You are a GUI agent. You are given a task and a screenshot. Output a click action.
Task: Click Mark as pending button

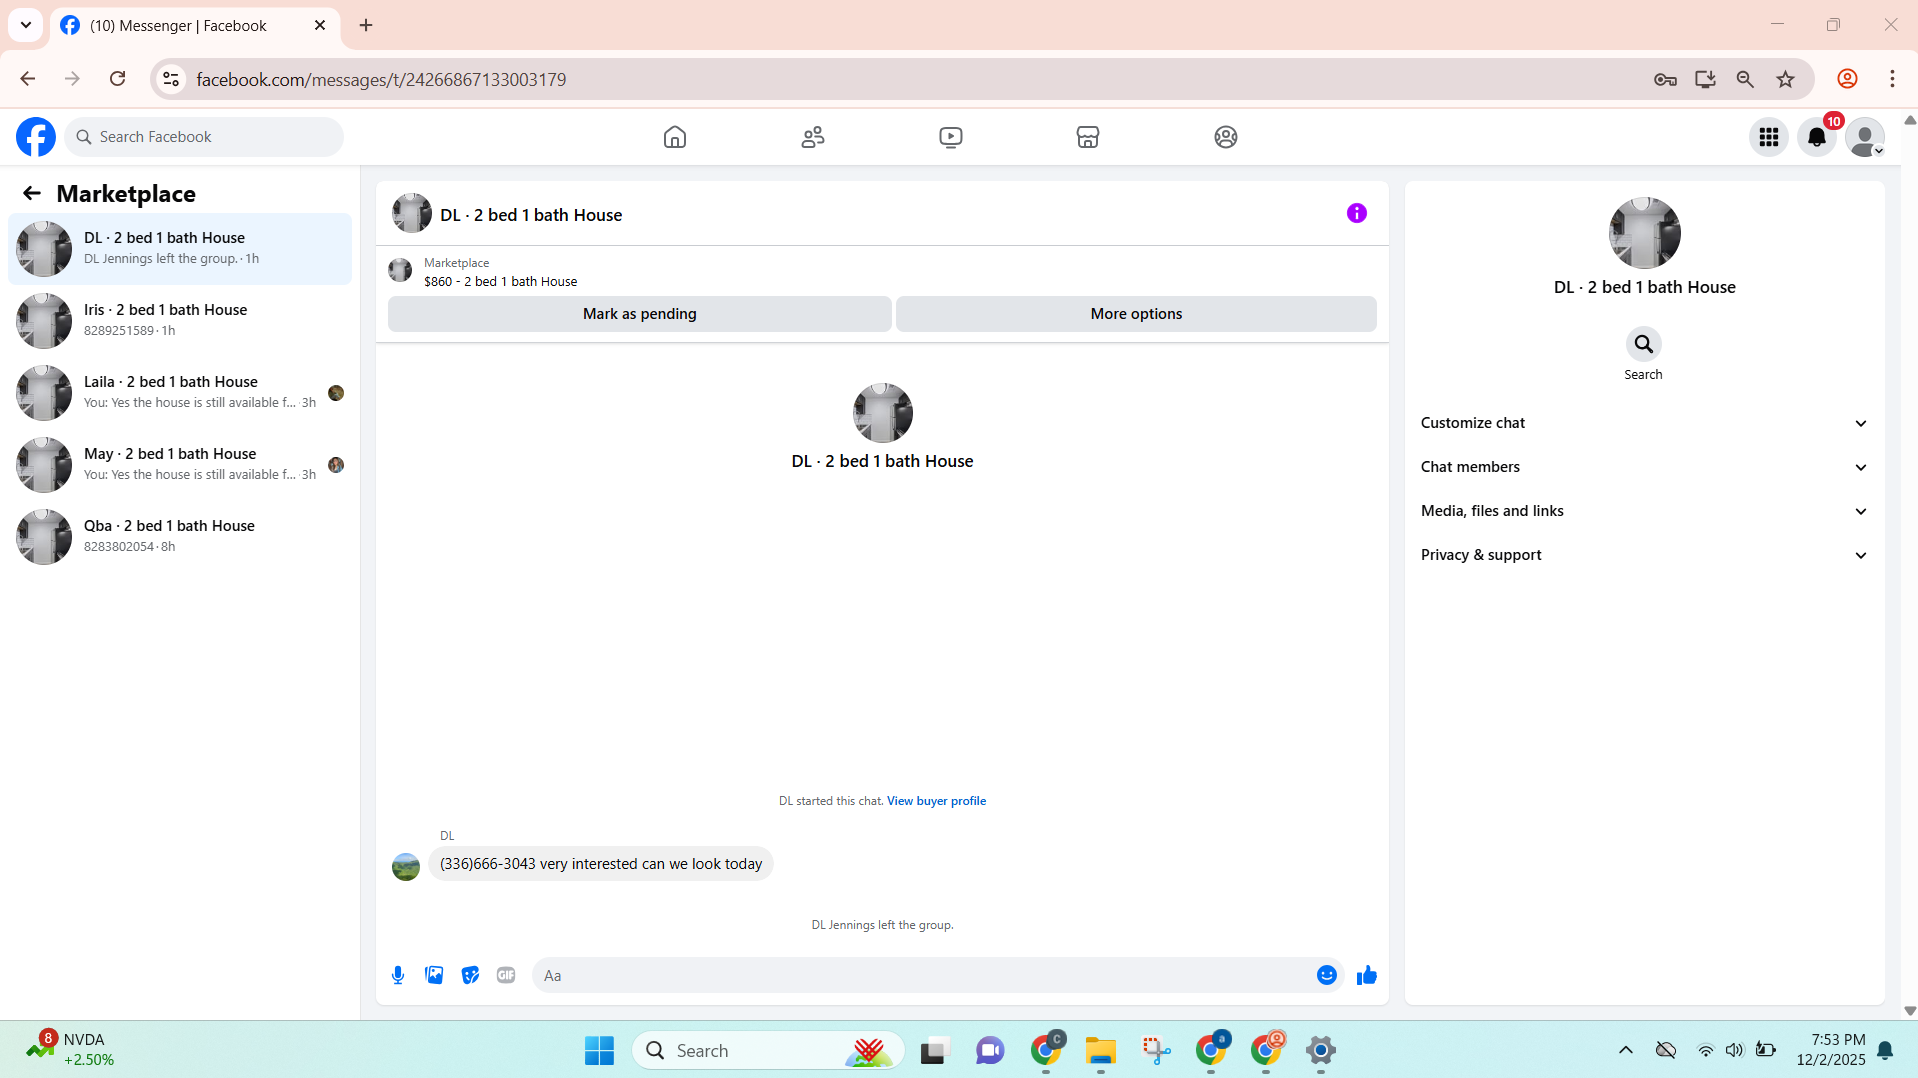tap(640, 314)
